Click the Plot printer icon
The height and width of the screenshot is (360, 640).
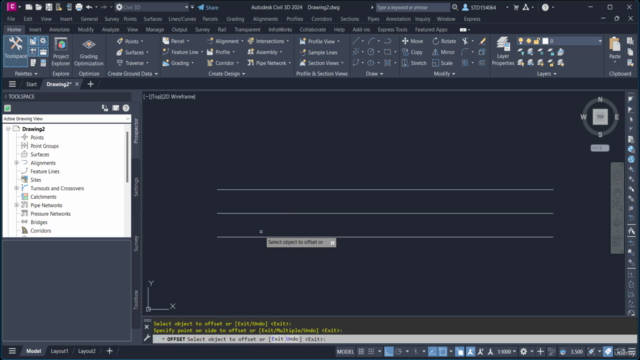pyautogui.click(x=79, y=7)
